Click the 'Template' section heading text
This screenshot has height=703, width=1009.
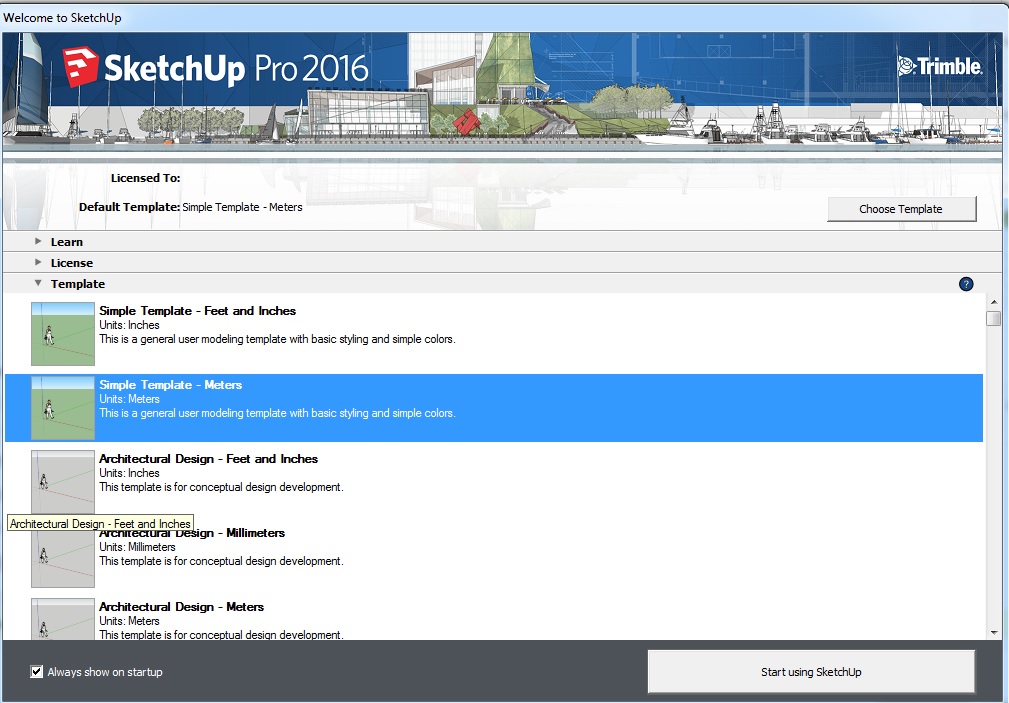[78, 284]
